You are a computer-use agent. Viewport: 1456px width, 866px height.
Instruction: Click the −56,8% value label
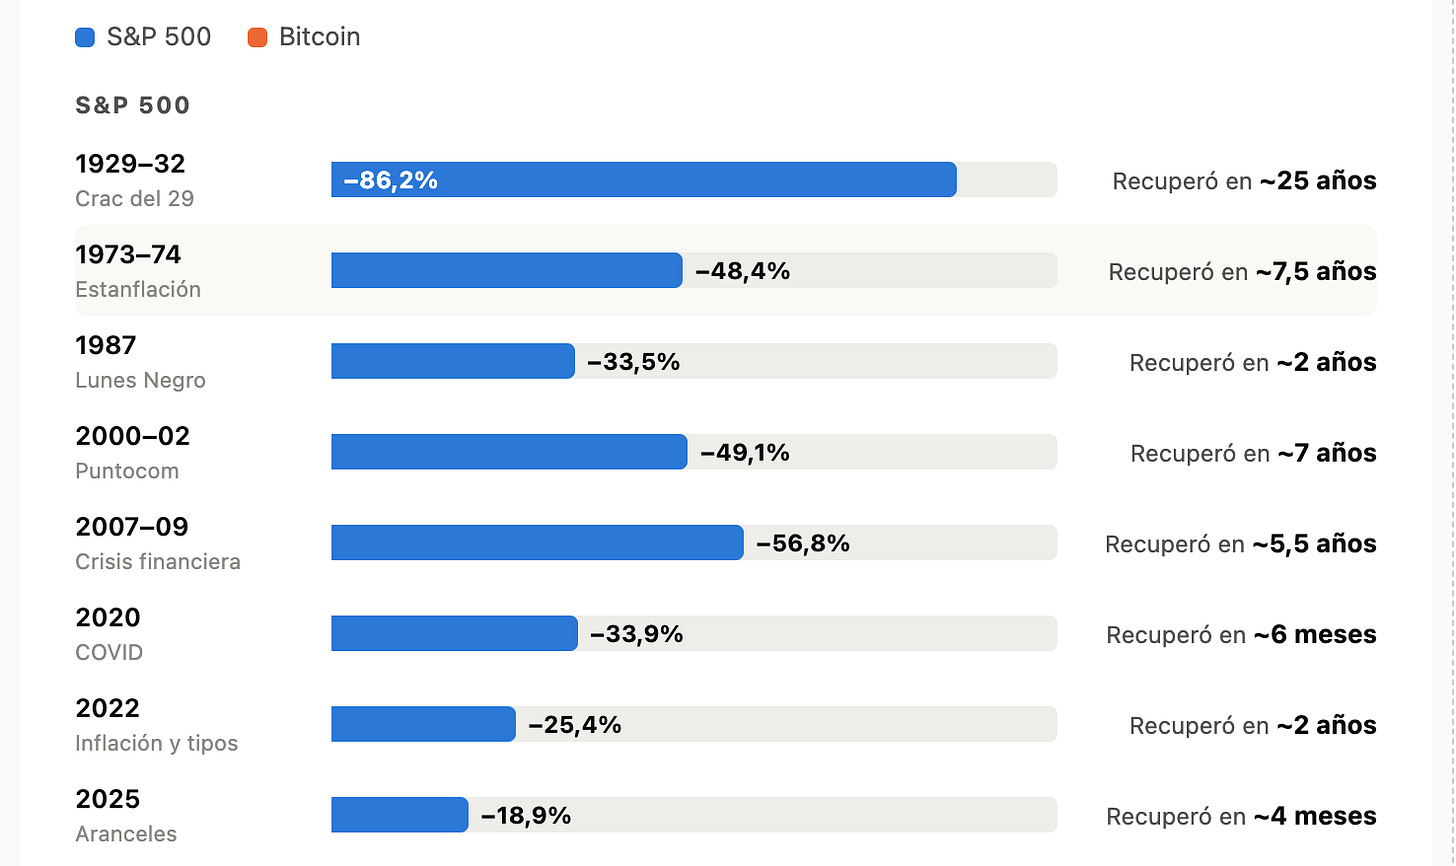(803, 543)
